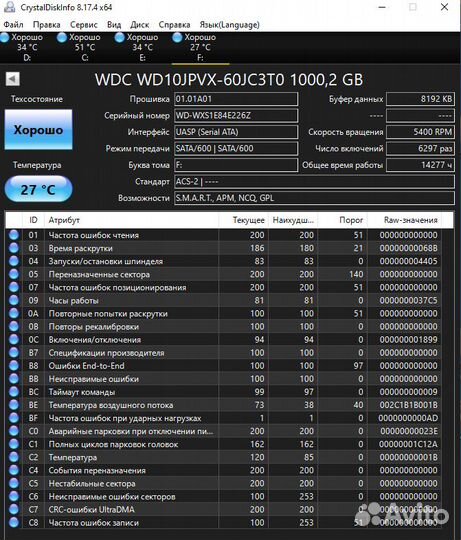Click status icon for attribute BE
The image size is (461, 540).
pyautogui.click(x=14, y=405)
